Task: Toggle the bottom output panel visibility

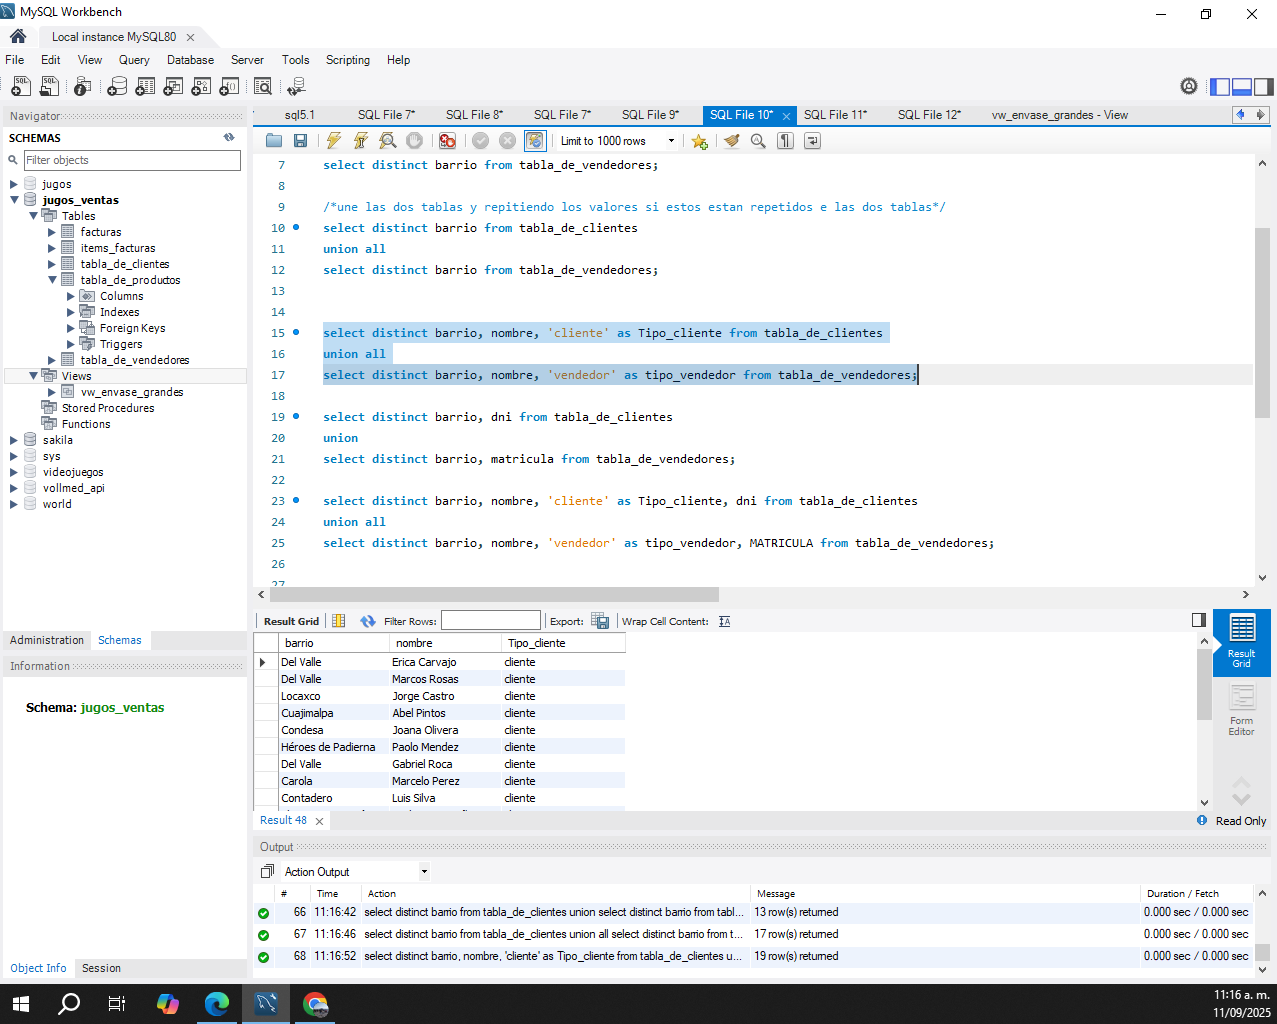Action: click(x=1242, y=86)
